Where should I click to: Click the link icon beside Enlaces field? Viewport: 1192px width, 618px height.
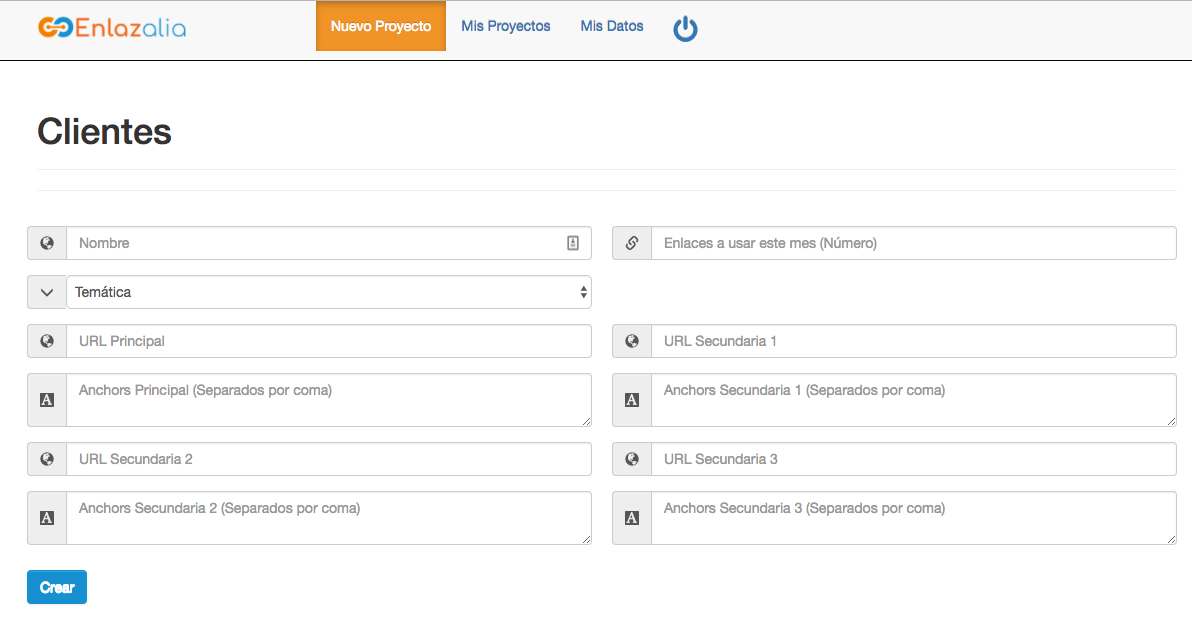pyautogui.click(x=632, y=243)
